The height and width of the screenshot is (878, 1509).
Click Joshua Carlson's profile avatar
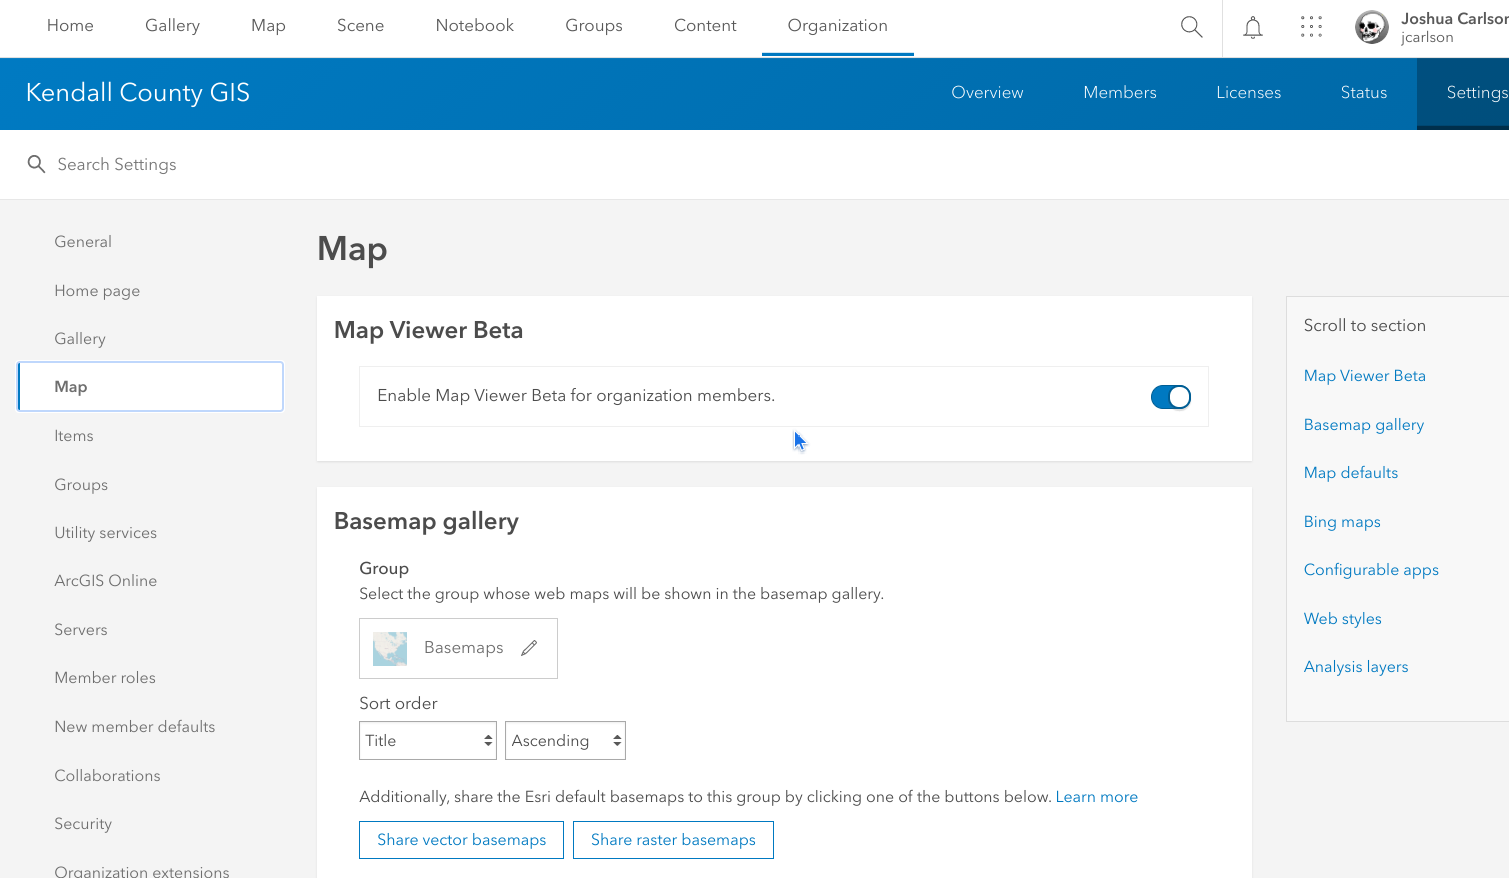click(x=1371, y=27)
